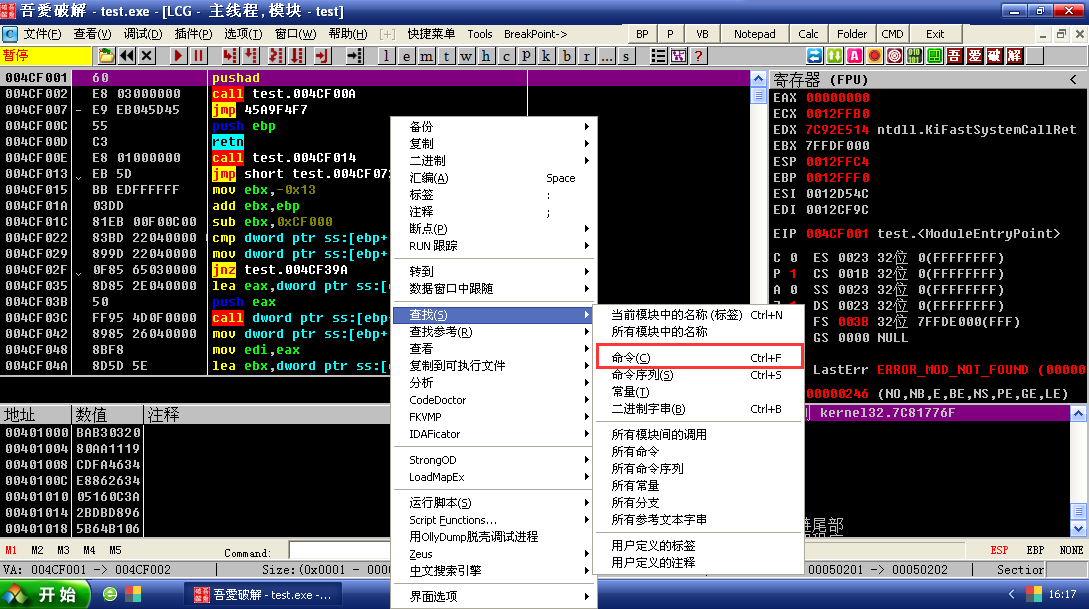This screenshot has height=609, width=1089.
Task: Click the blue swap arrows plugin icon
Action: (x=814, y=56)
